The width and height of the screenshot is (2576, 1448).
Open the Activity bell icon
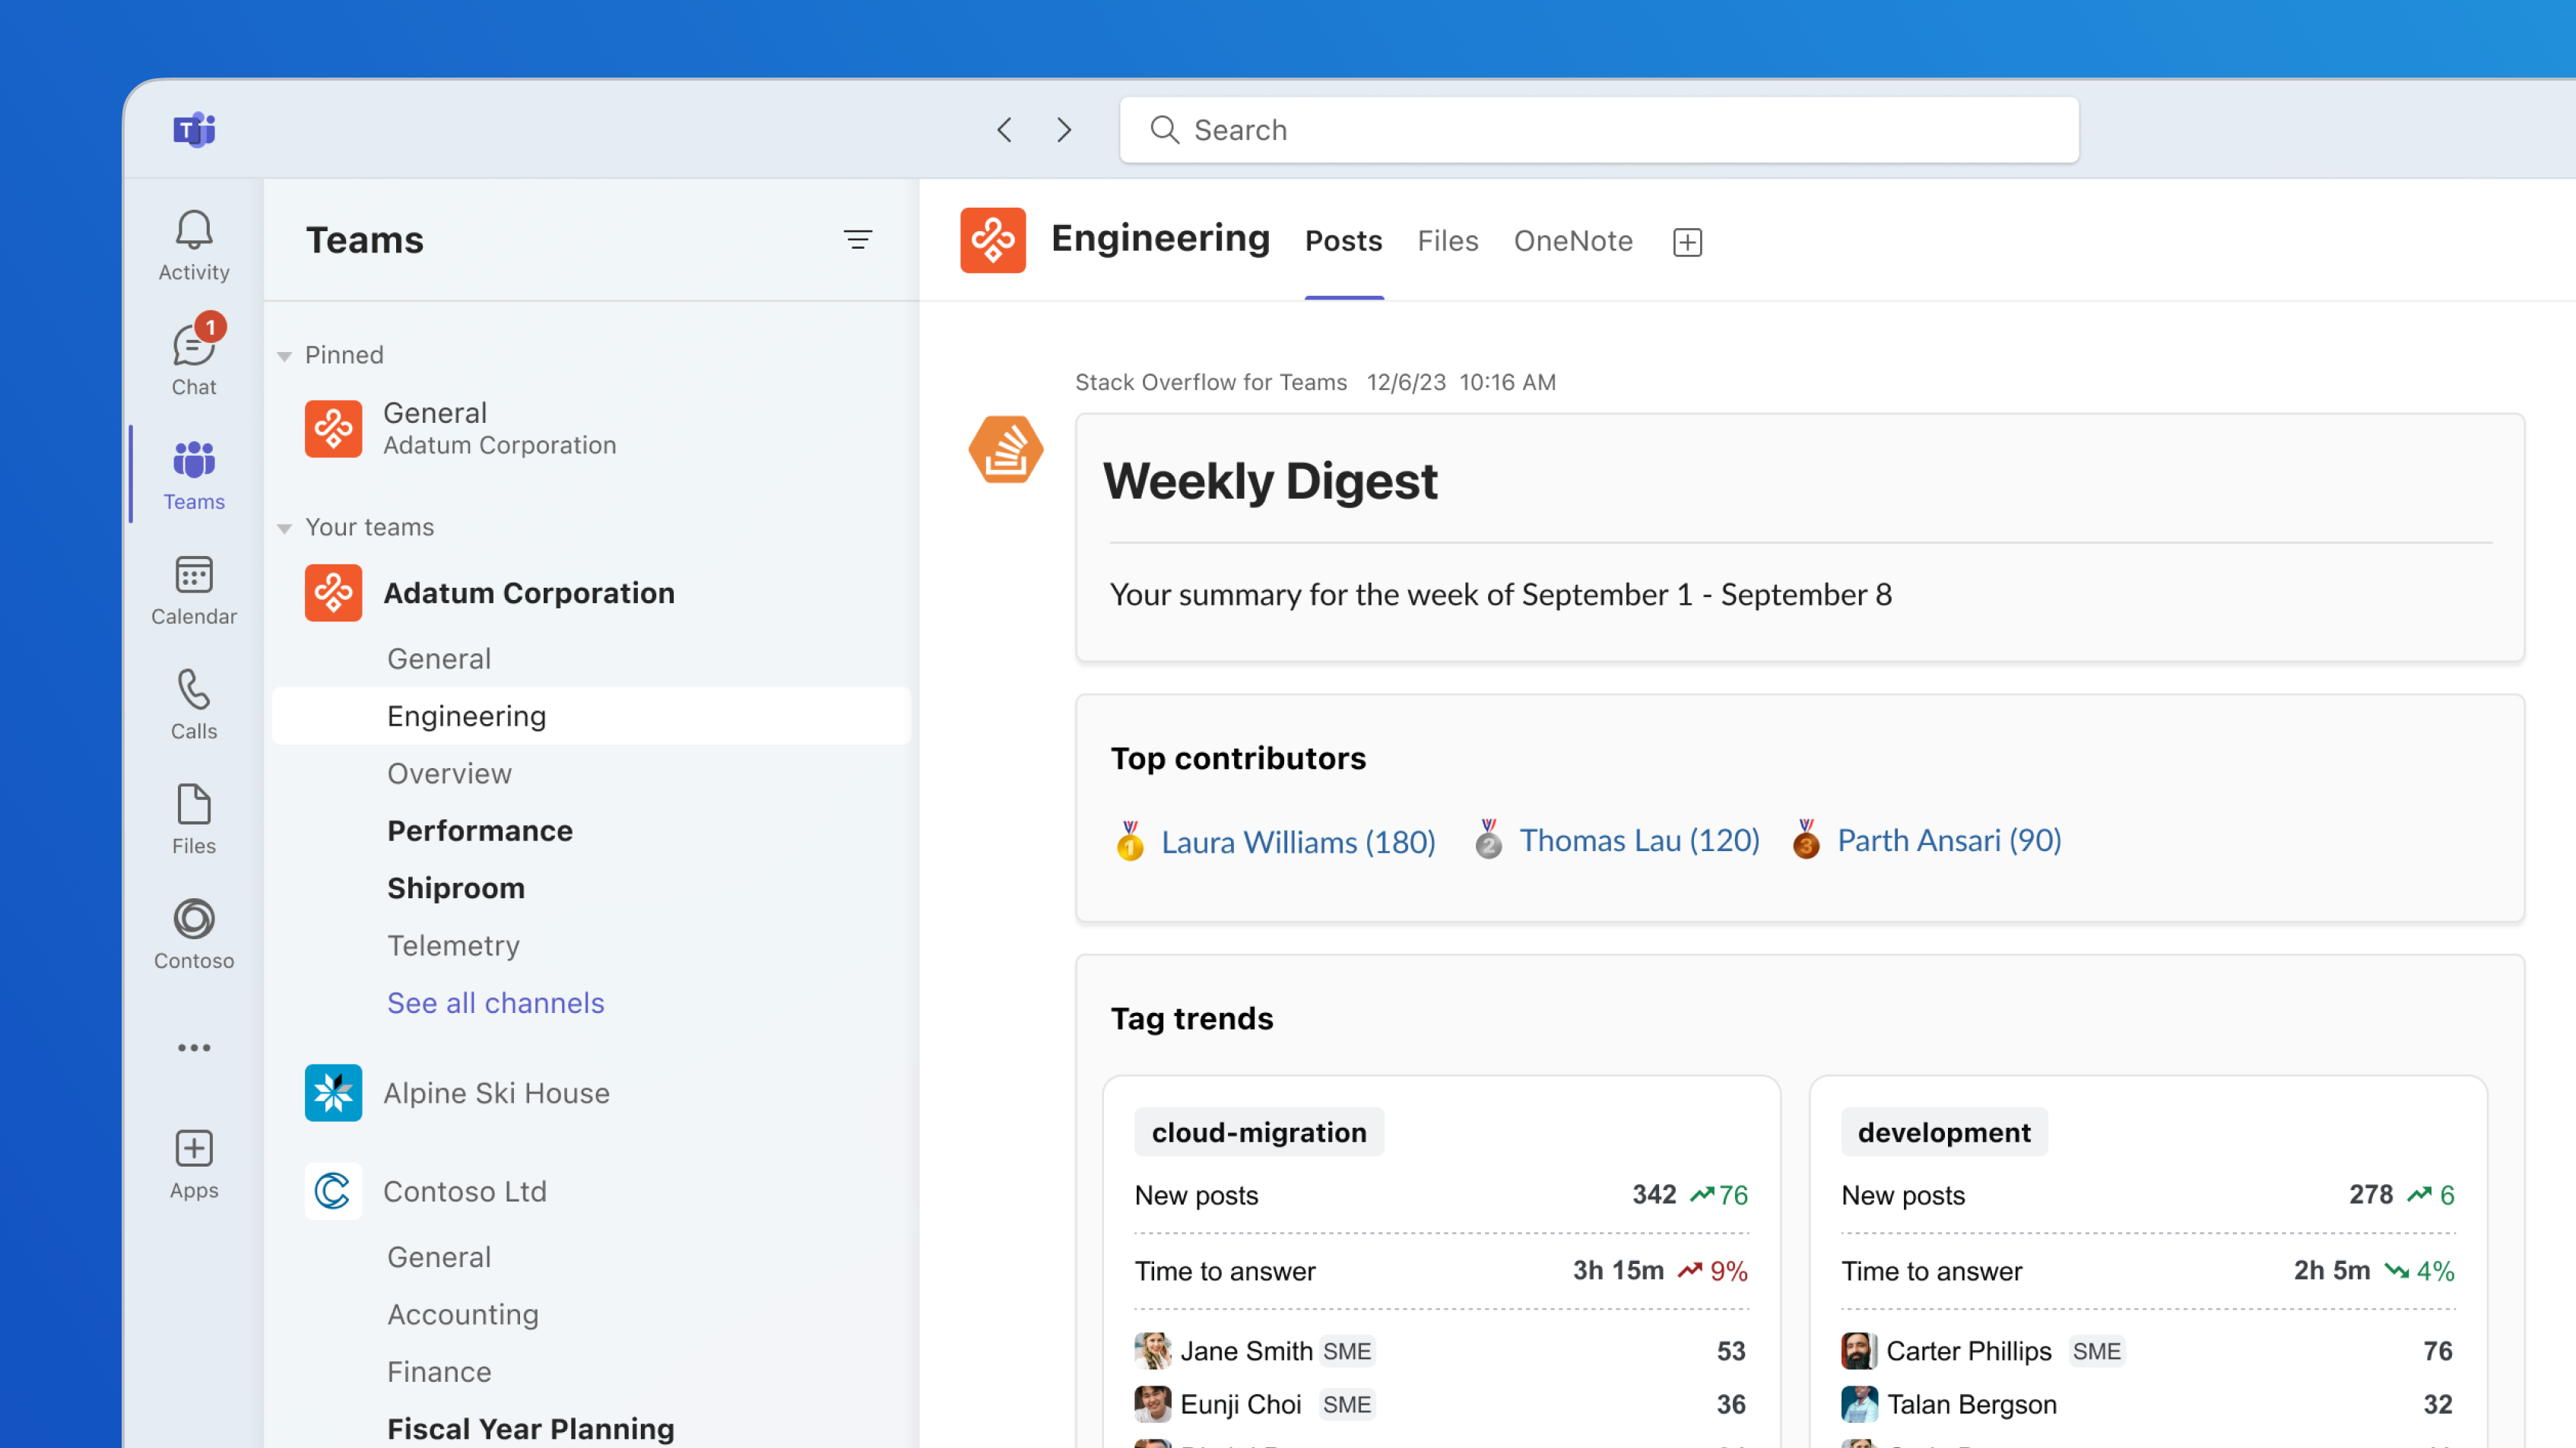click(x=194, y=231)
